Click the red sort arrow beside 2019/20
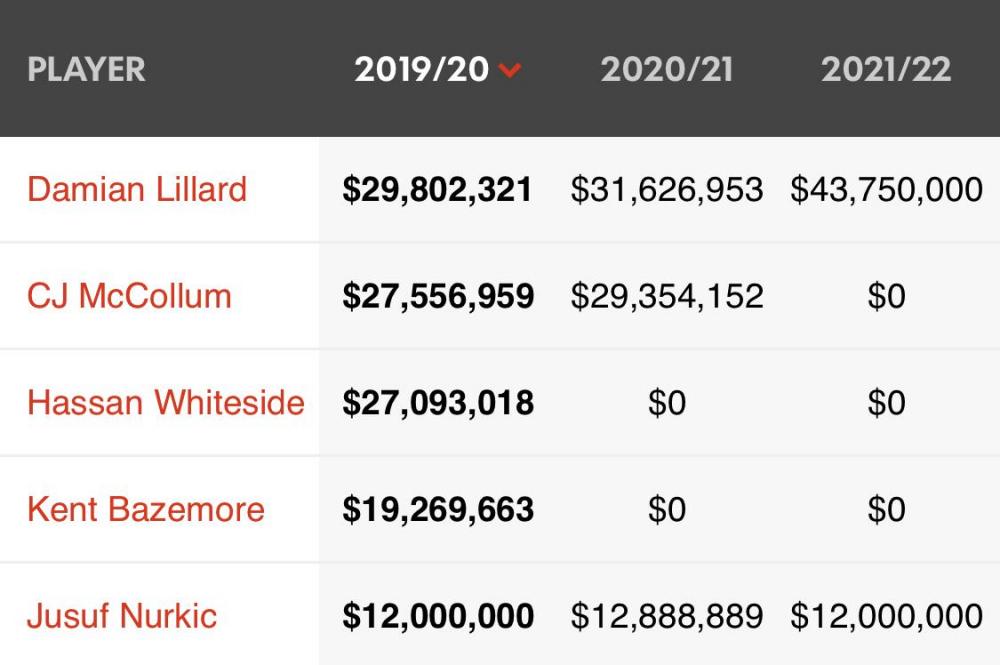The image size is (1000, 665). [x=510, y=71]
